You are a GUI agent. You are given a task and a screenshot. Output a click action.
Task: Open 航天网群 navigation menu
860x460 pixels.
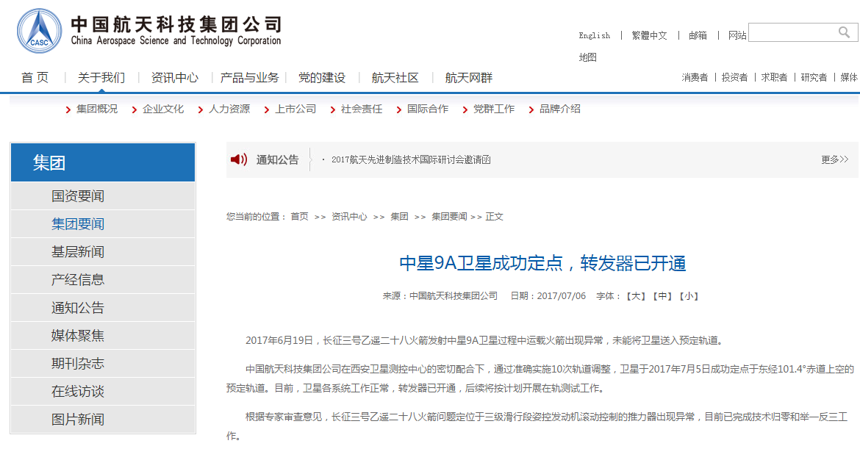pyautogui.click(x=468, y=78)
